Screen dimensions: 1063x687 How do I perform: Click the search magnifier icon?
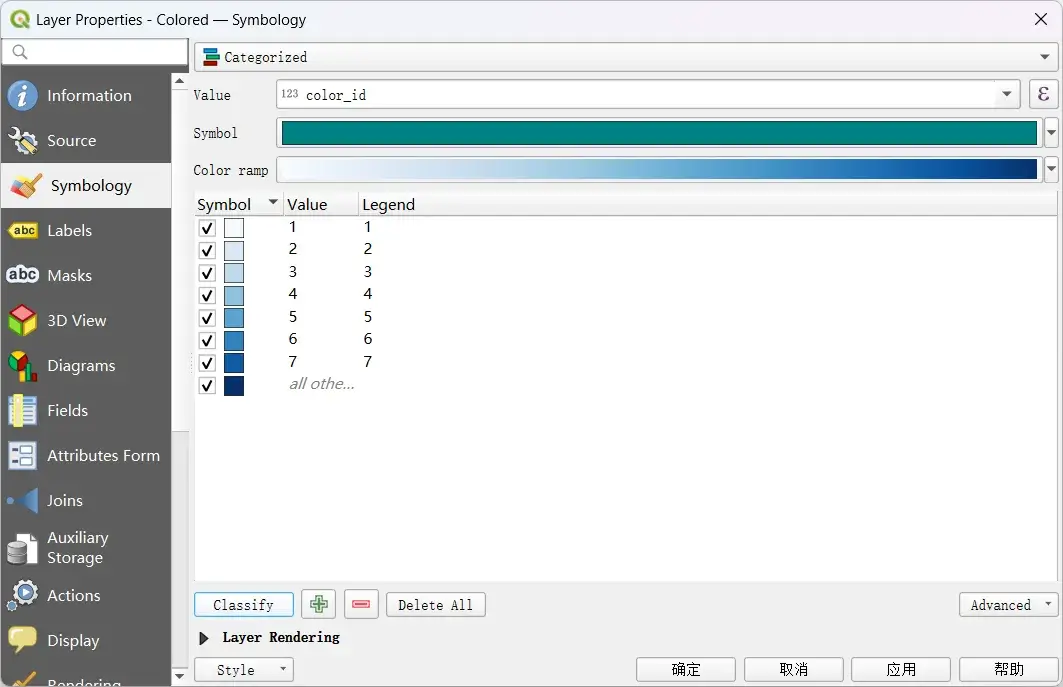(x=20, y=52)
